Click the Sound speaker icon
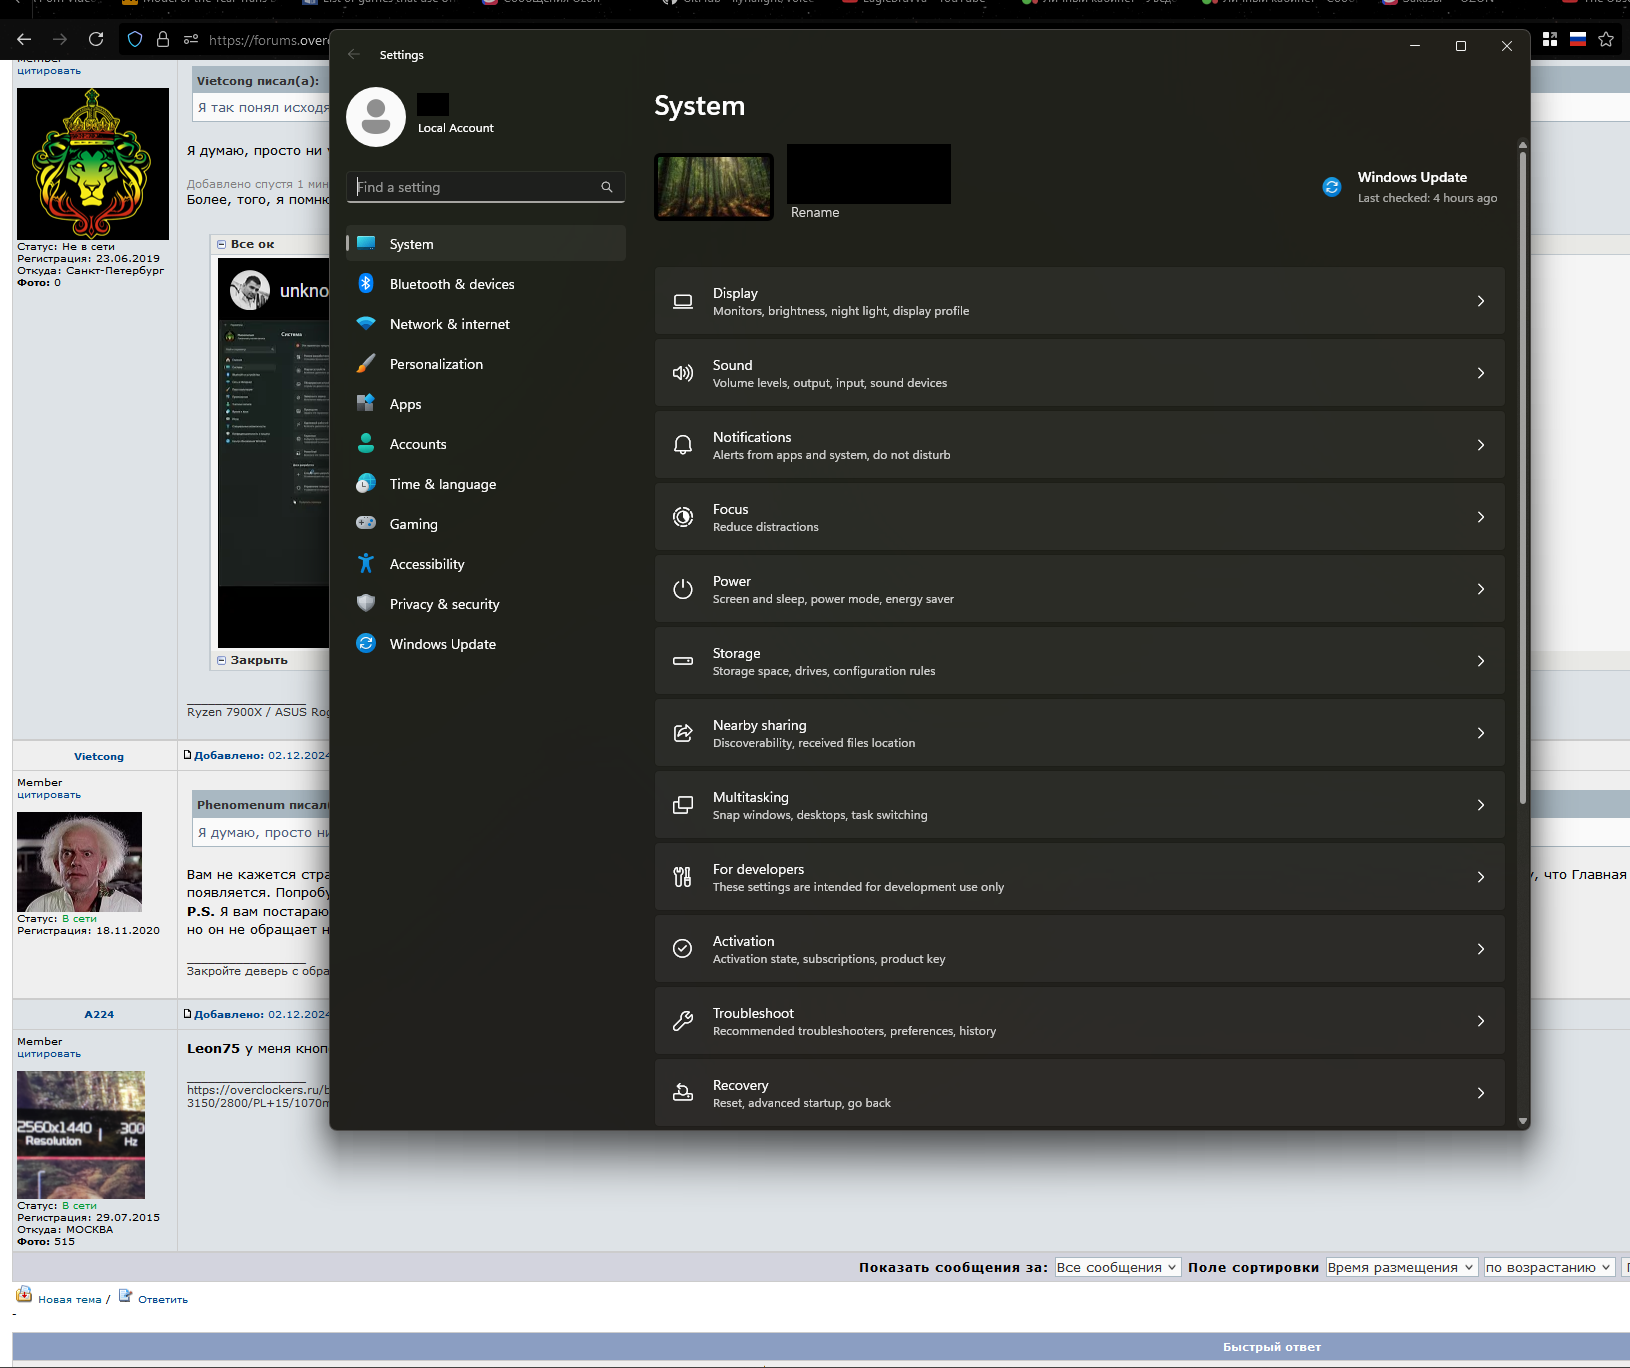This screenshot has width=1630, height=1368. point(683,373)
